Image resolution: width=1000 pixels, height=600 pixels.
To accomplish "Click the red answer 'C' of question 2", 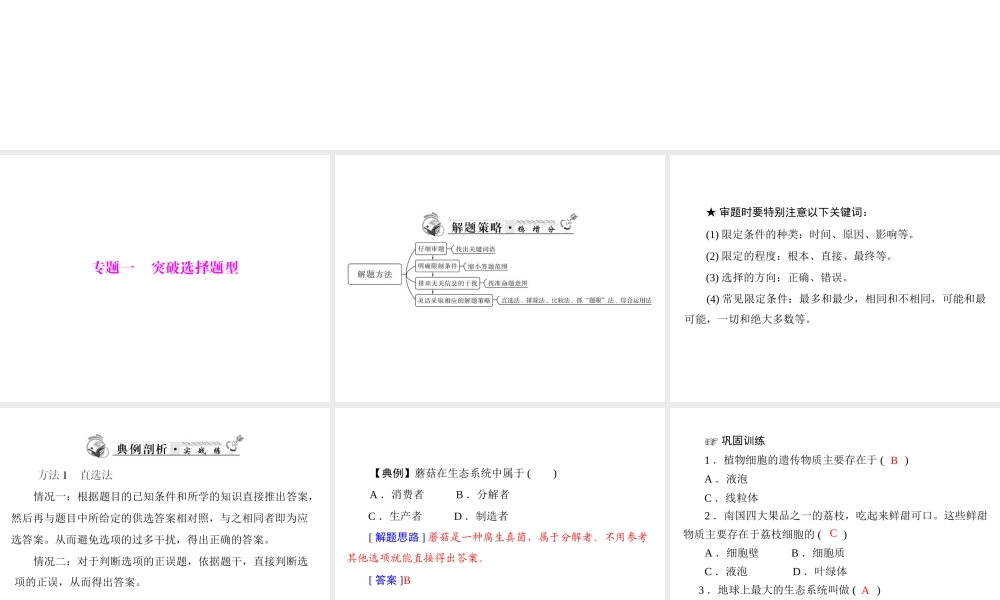I will (833, 534).
